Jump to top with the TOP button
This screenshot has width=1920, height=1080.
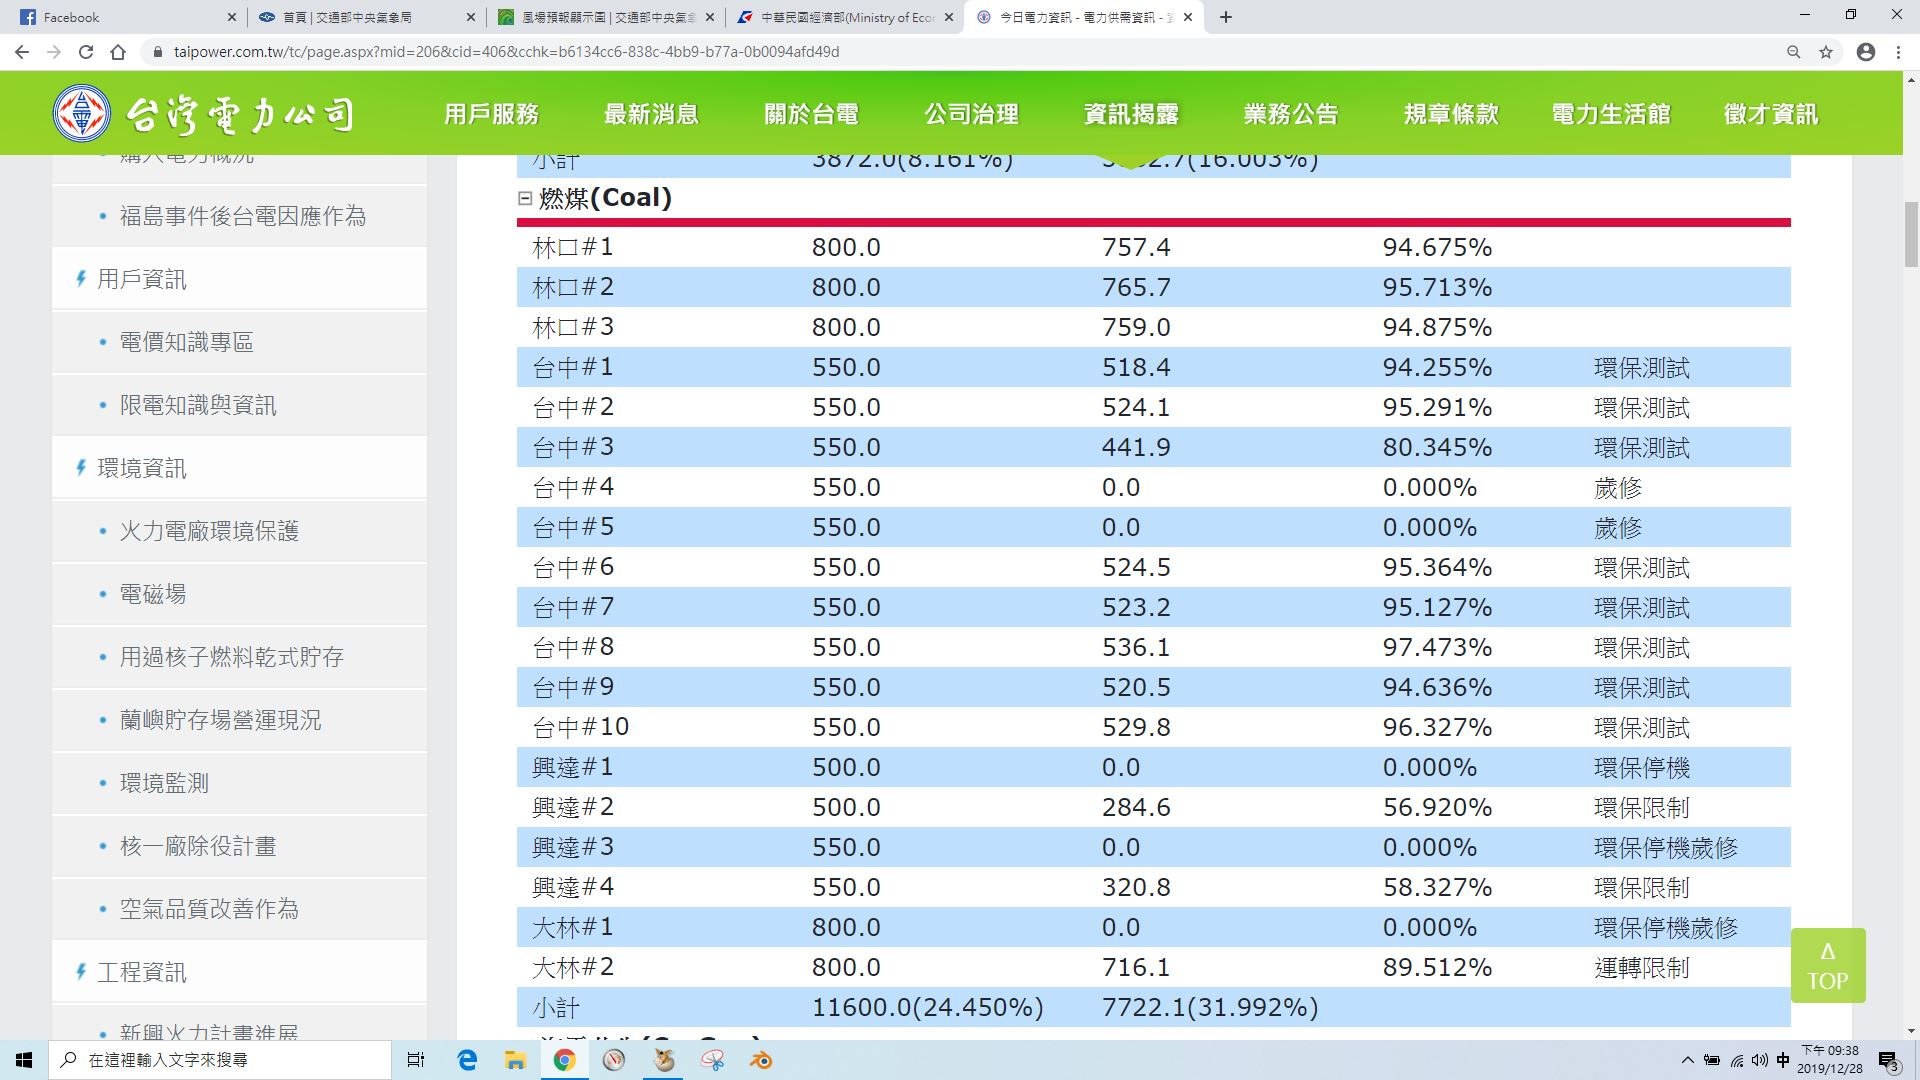(1828, 965)
